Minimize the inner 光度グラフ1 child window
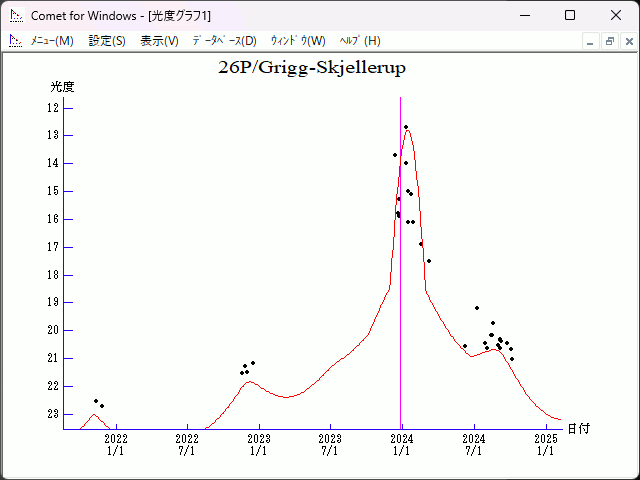 (x=590, y=42)
